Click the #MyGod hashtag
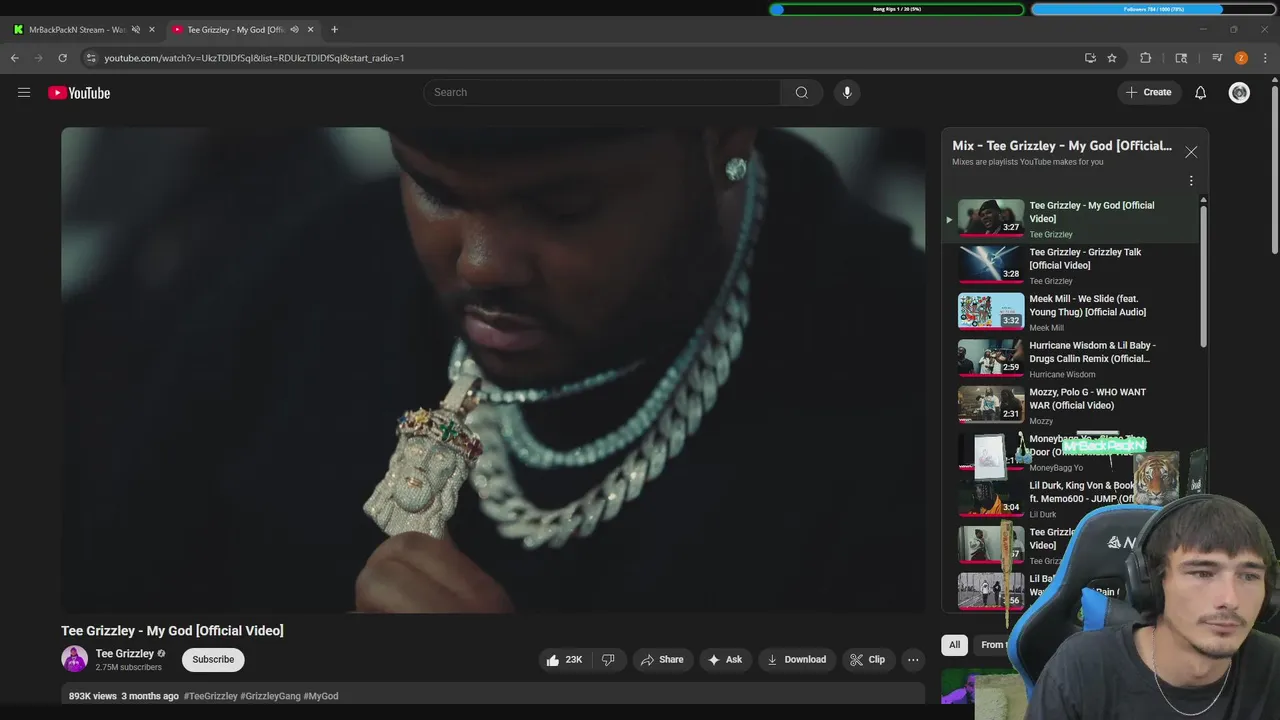Viewport: 1280px width, 720px height. 321,696
